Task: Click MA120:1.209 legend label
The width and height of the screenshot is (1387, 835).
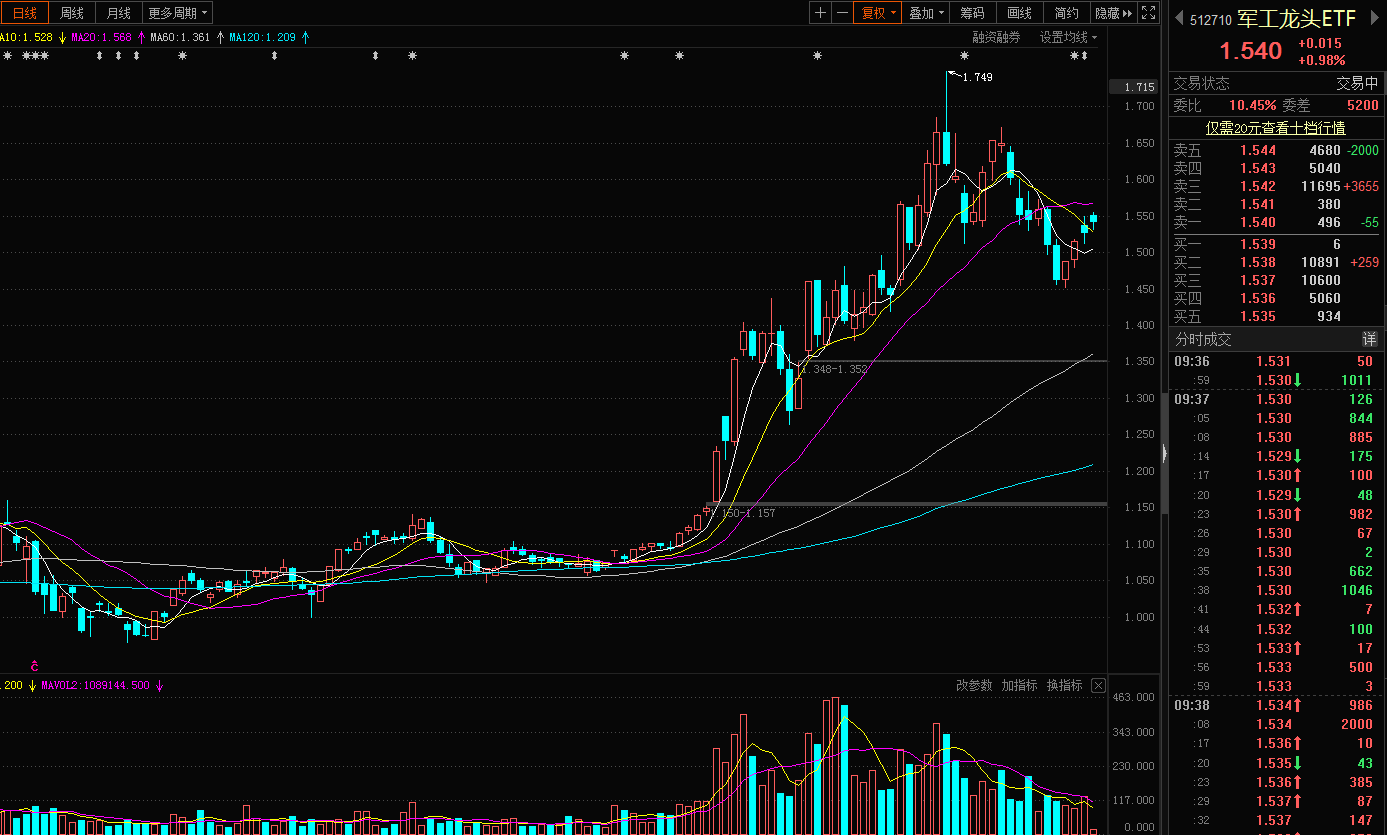Action: 263,37
